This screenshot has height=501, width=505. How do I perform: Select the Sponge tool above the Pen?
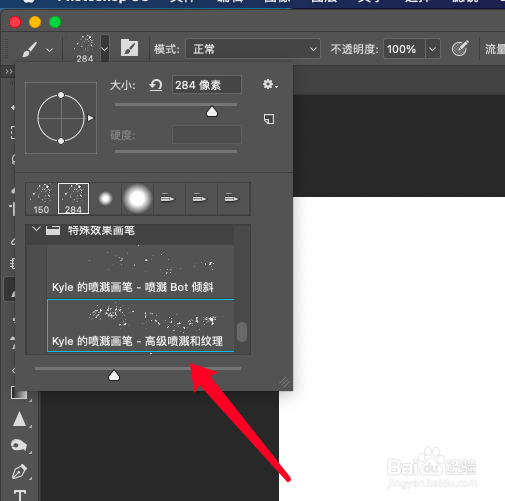coord(19,445)
